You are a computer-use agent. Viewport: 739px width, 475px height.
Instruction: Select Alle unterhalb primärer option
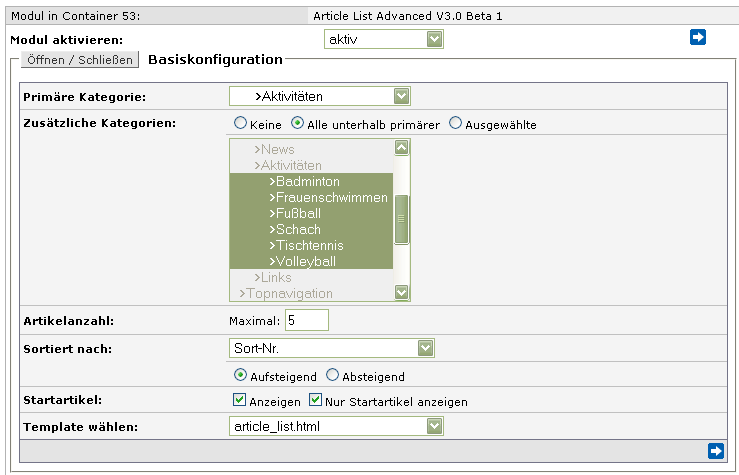point(297,124)
